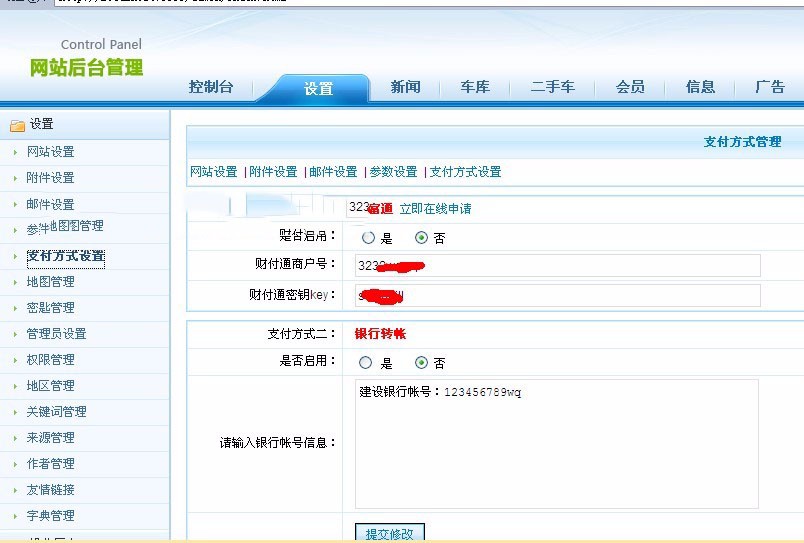Select 是 to enable 财付通 payment
The image size is (804, 543).
pyautogui.click(x=368, y=238)
